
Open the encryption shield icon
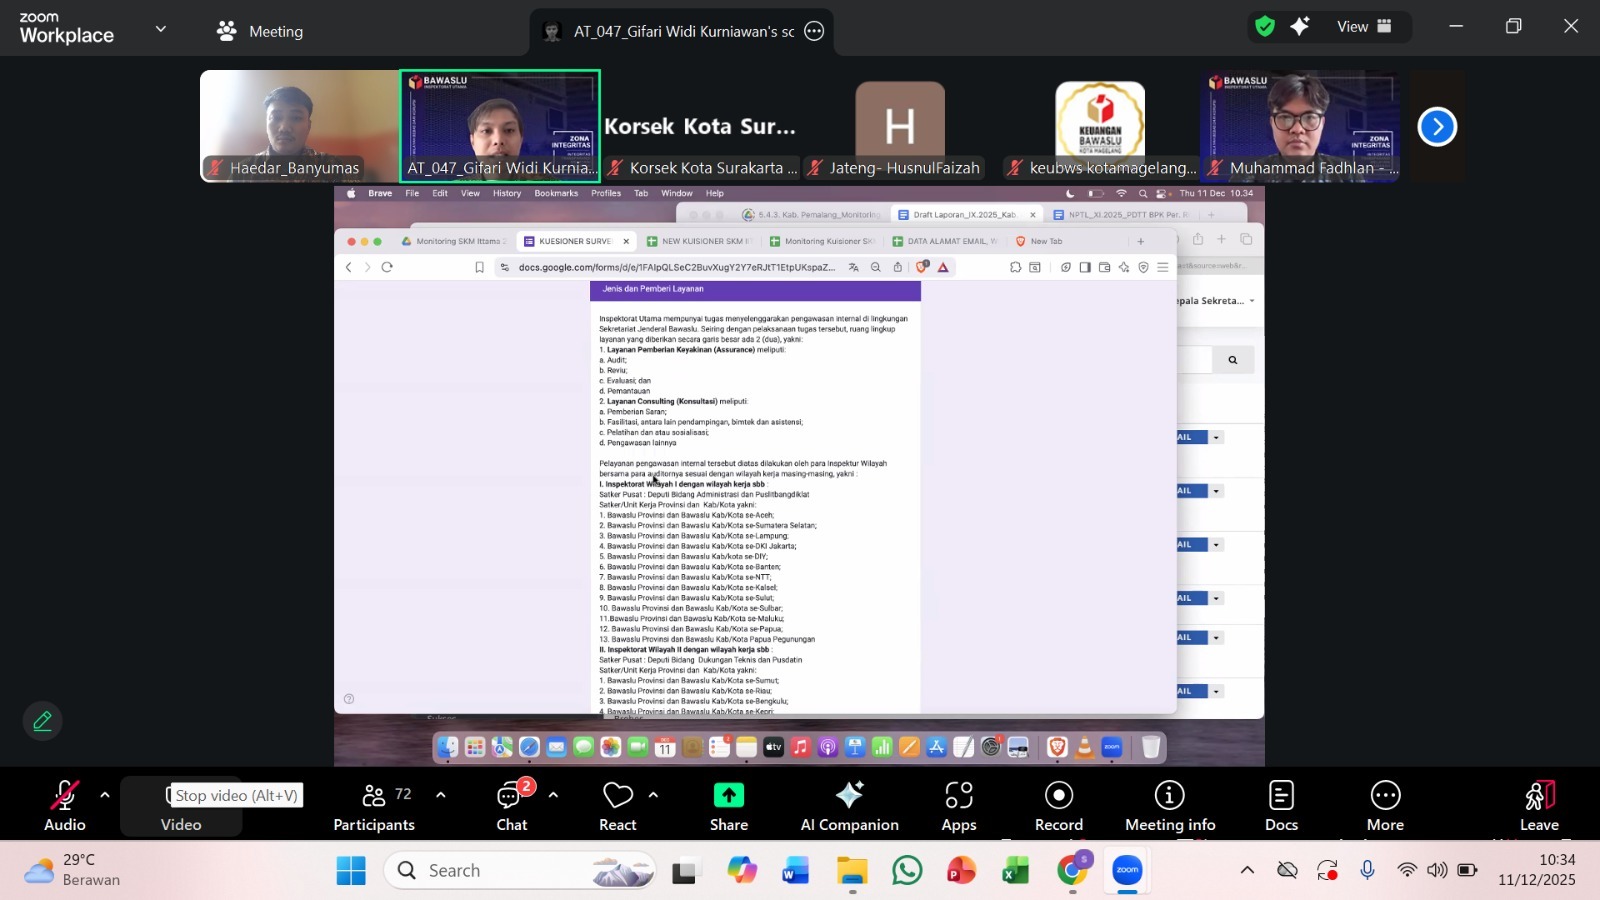coord(1265,27)
